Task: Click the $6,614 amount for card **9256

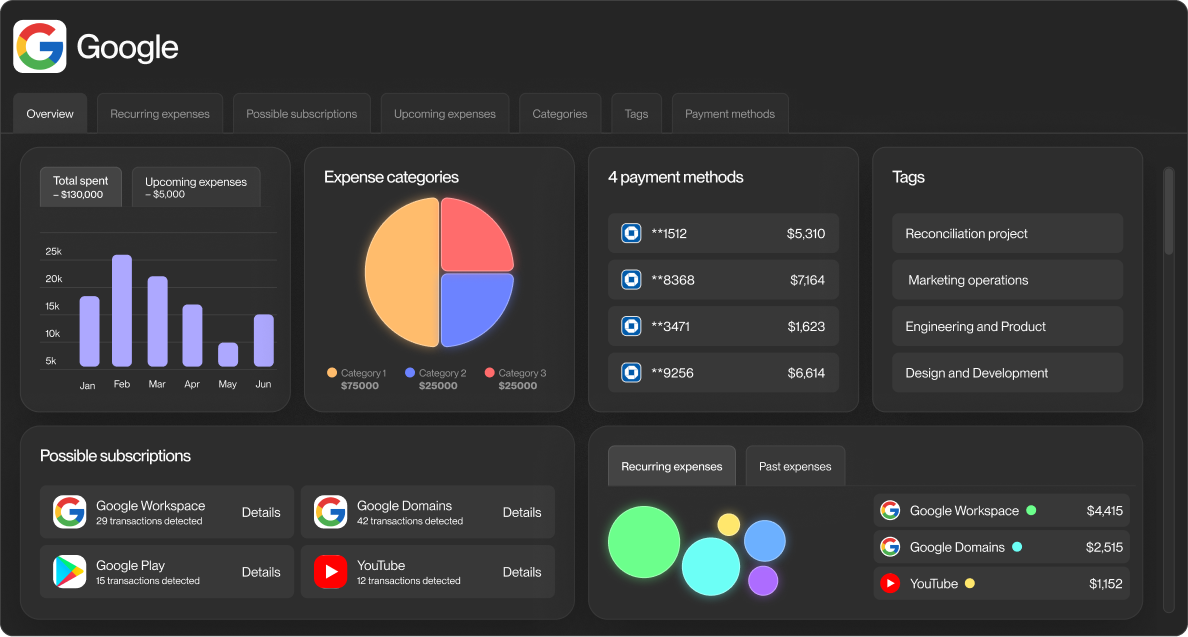Action: [x=805, y=373]
